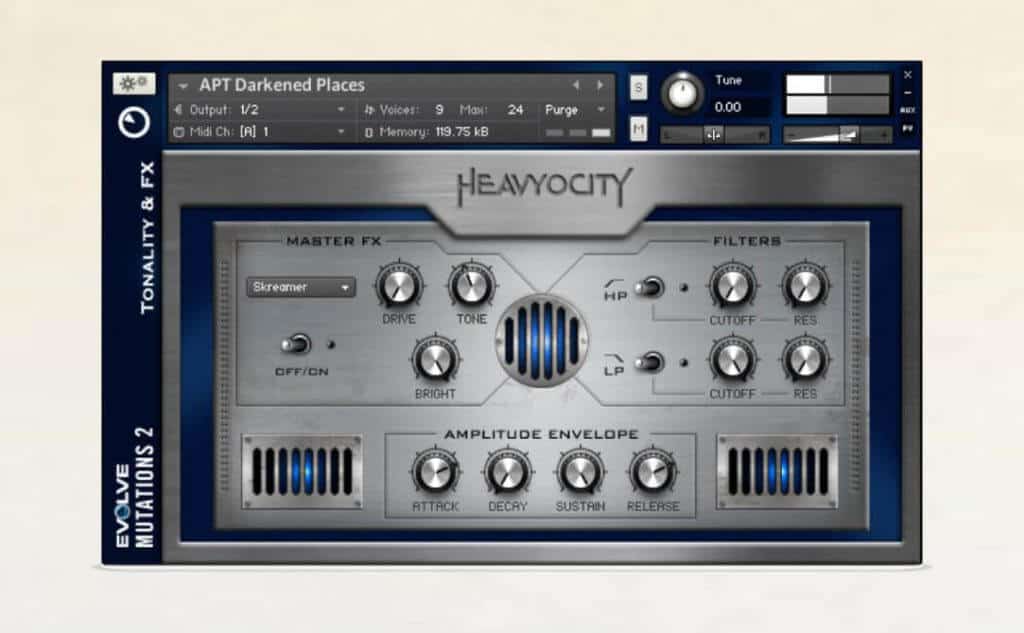
Task: Toggle the HP filter switch
Action: (x=650, y=287)
